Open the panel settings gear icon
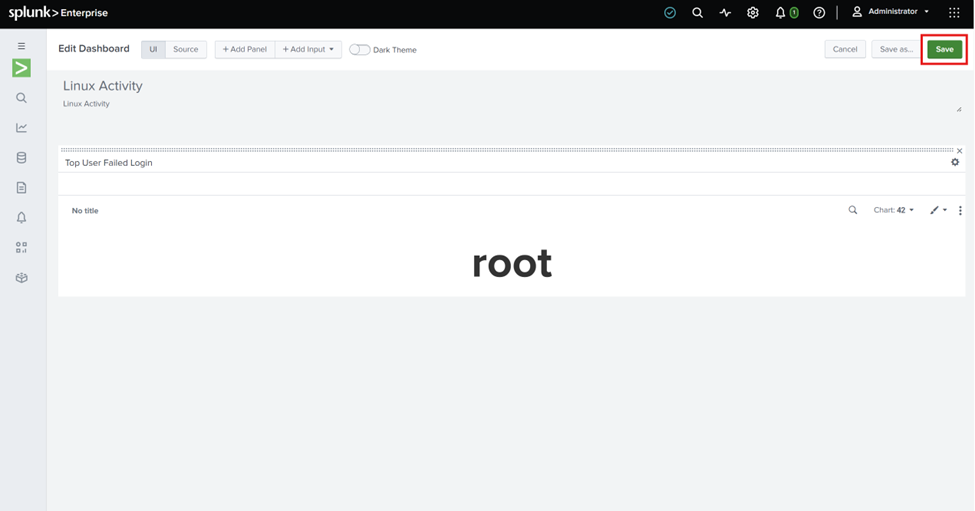The image size is (975, 511). click(955, 162)
